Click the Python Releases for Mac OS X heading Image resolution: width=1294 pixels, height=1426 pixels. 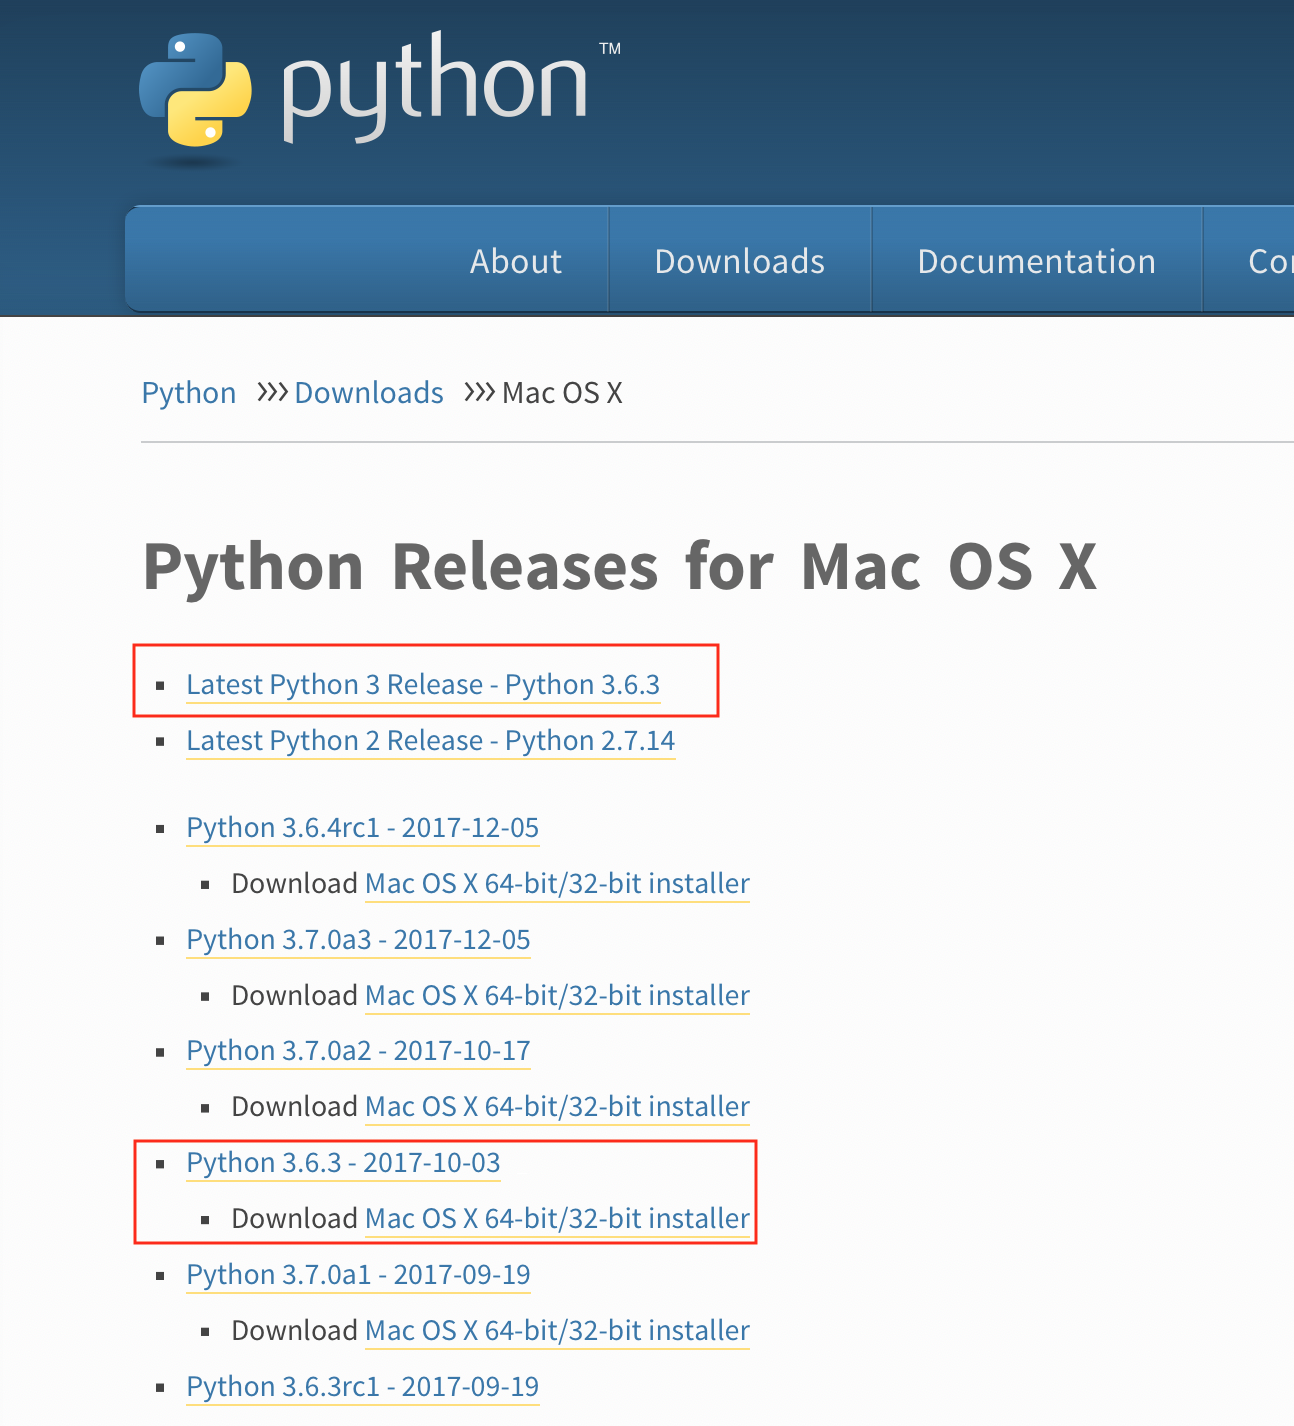pos(620,568)
